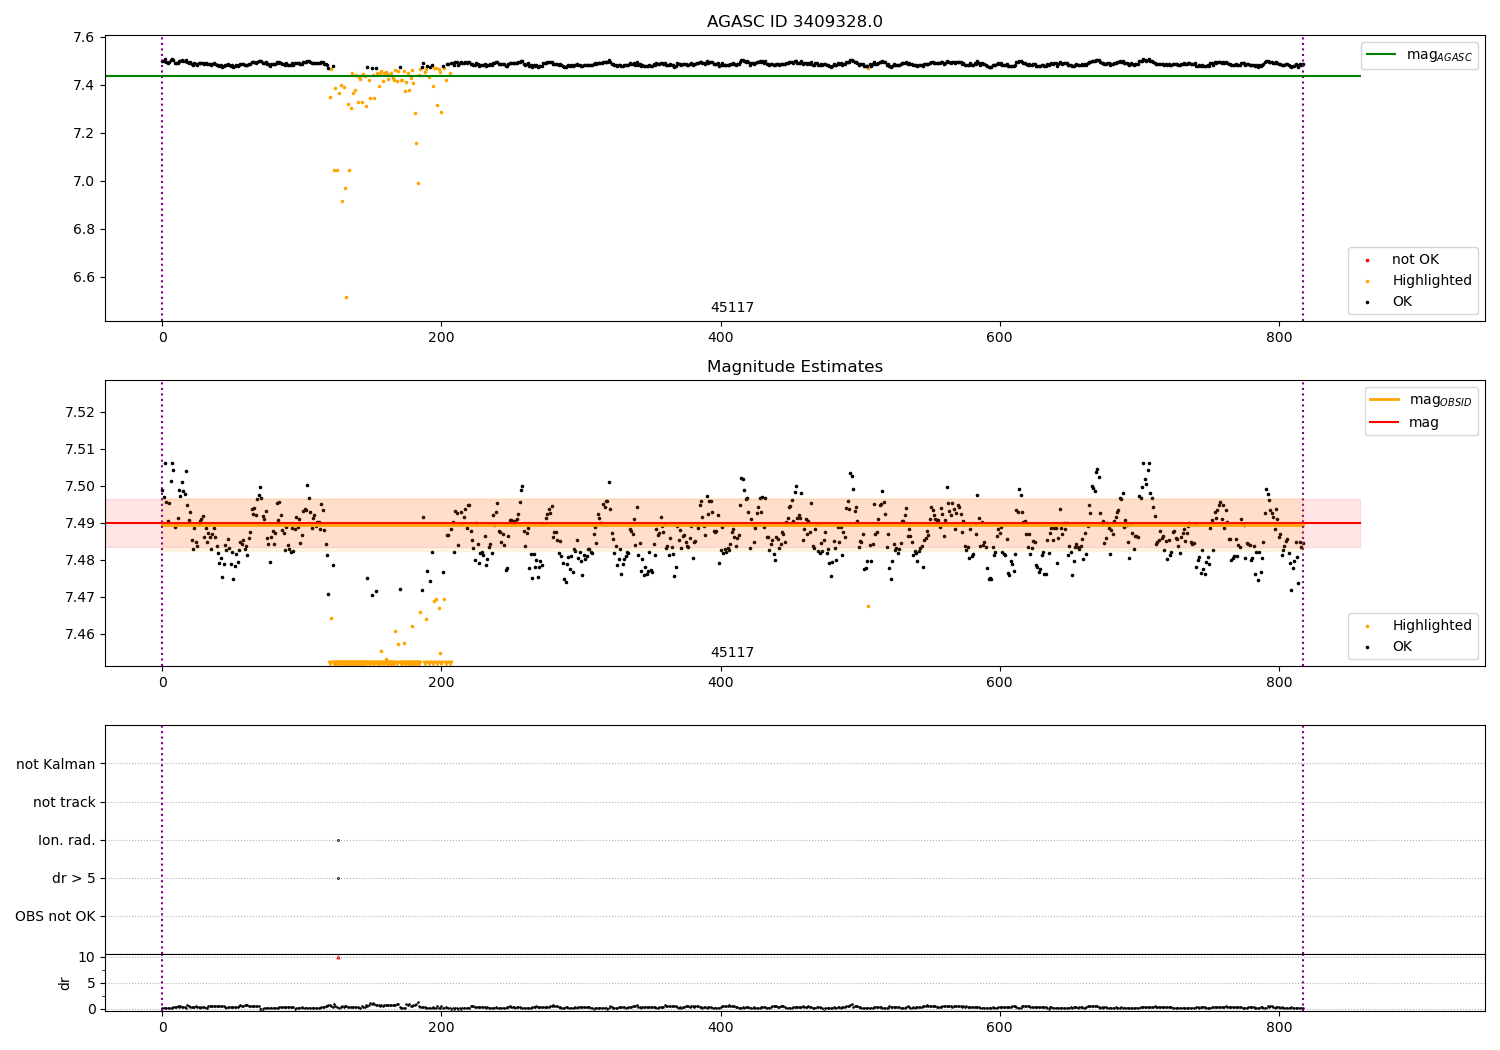The image size is (1500, 1050).
Task: Click the "OBS not OK" row label
Action: pos(55,916)
